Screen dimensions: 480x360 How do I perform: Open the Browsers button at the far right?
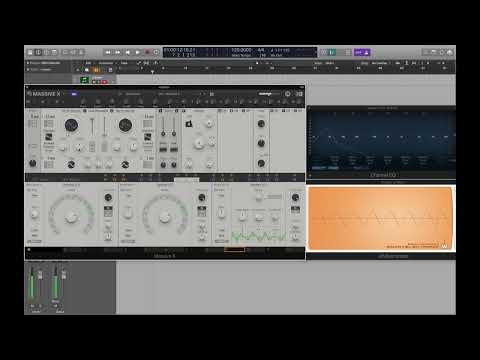pyautogui.click(x=450, y=52)
